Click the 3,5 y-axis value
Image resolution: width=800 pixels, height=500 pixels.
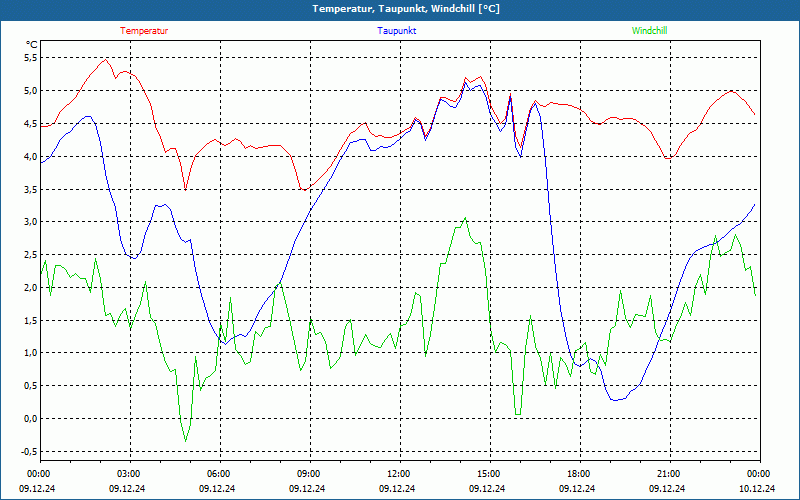[x=31, y=189]
